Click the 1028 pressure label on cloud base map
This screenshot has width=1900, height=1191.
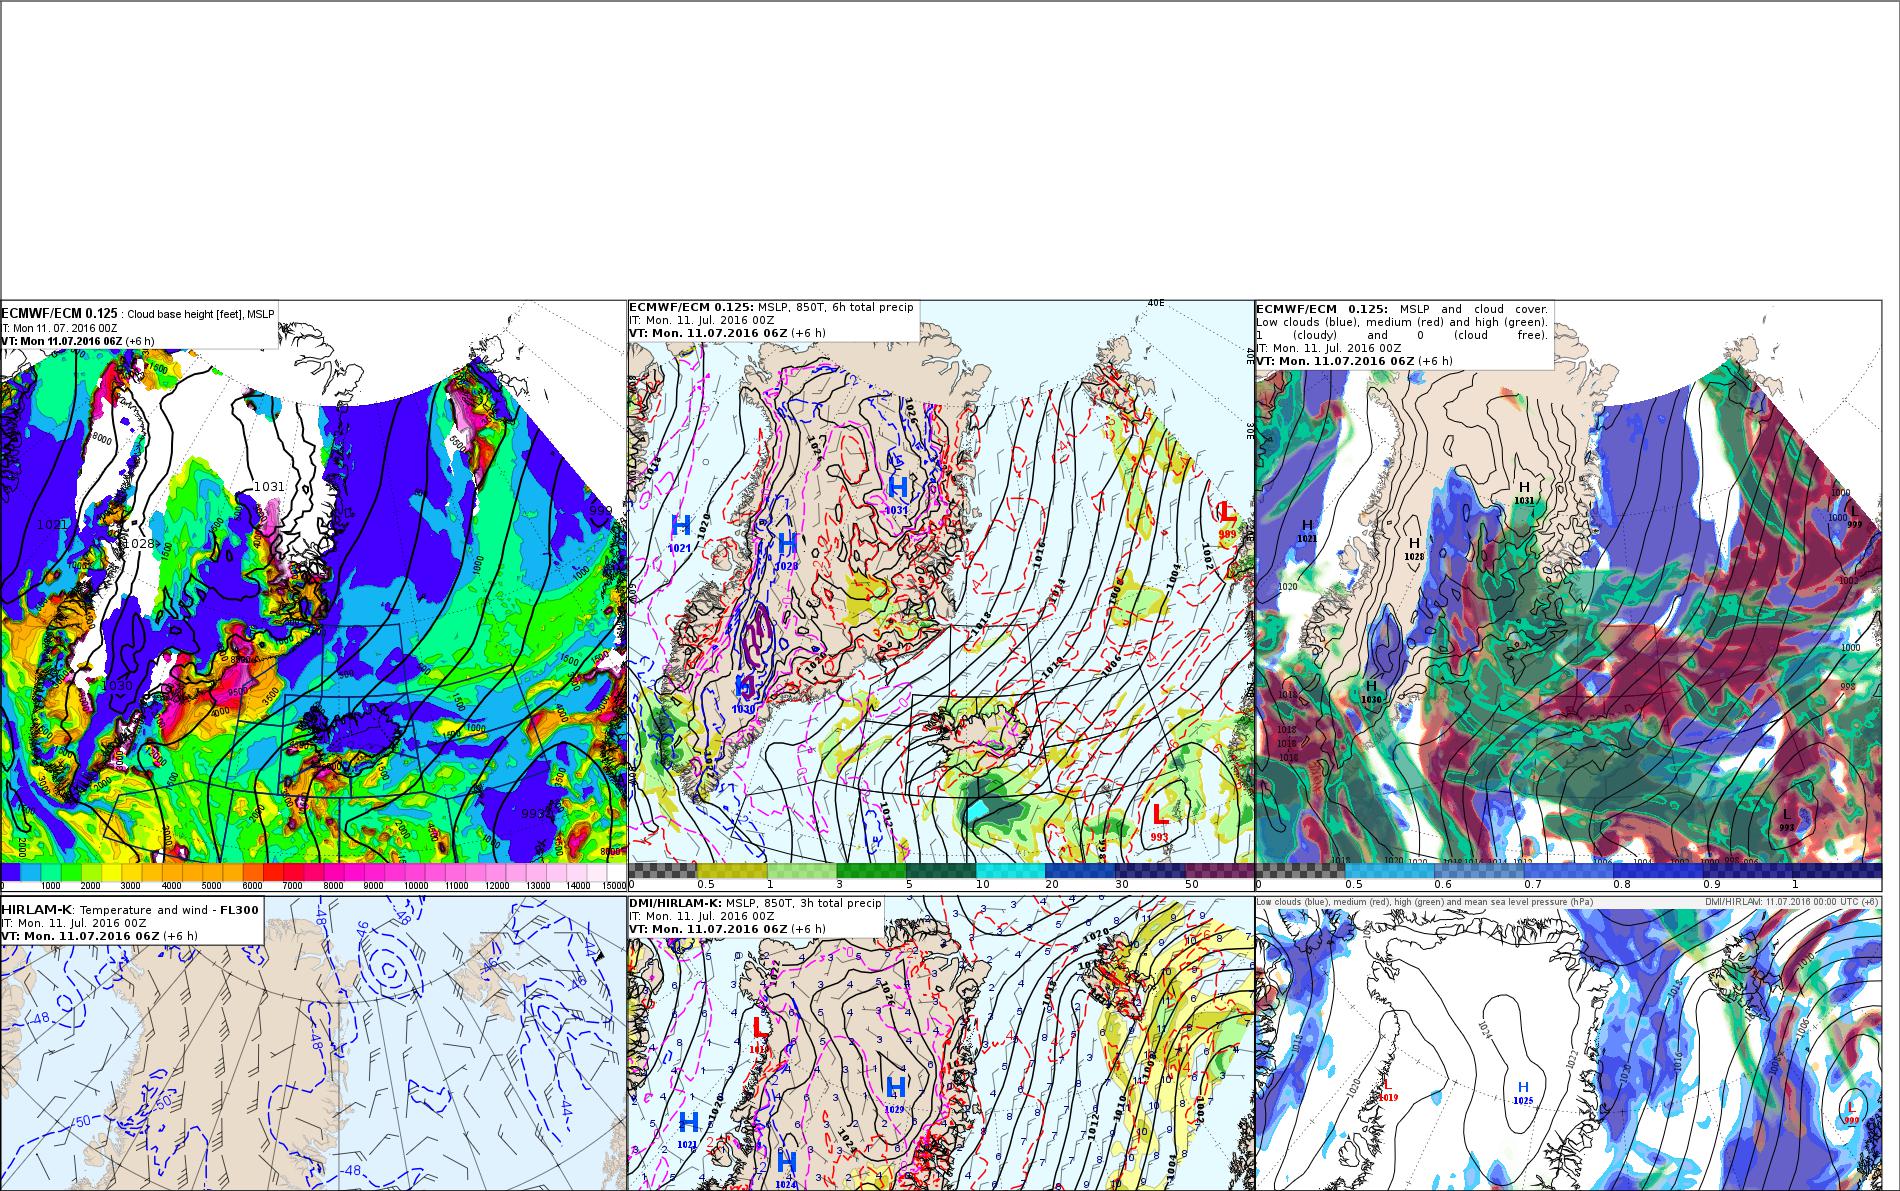[138, 543]
